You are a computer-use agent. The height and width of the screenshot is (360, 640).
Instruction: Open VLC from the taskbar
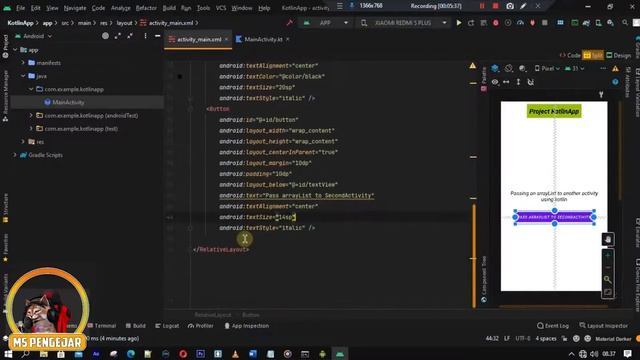[x=235, y=354]
